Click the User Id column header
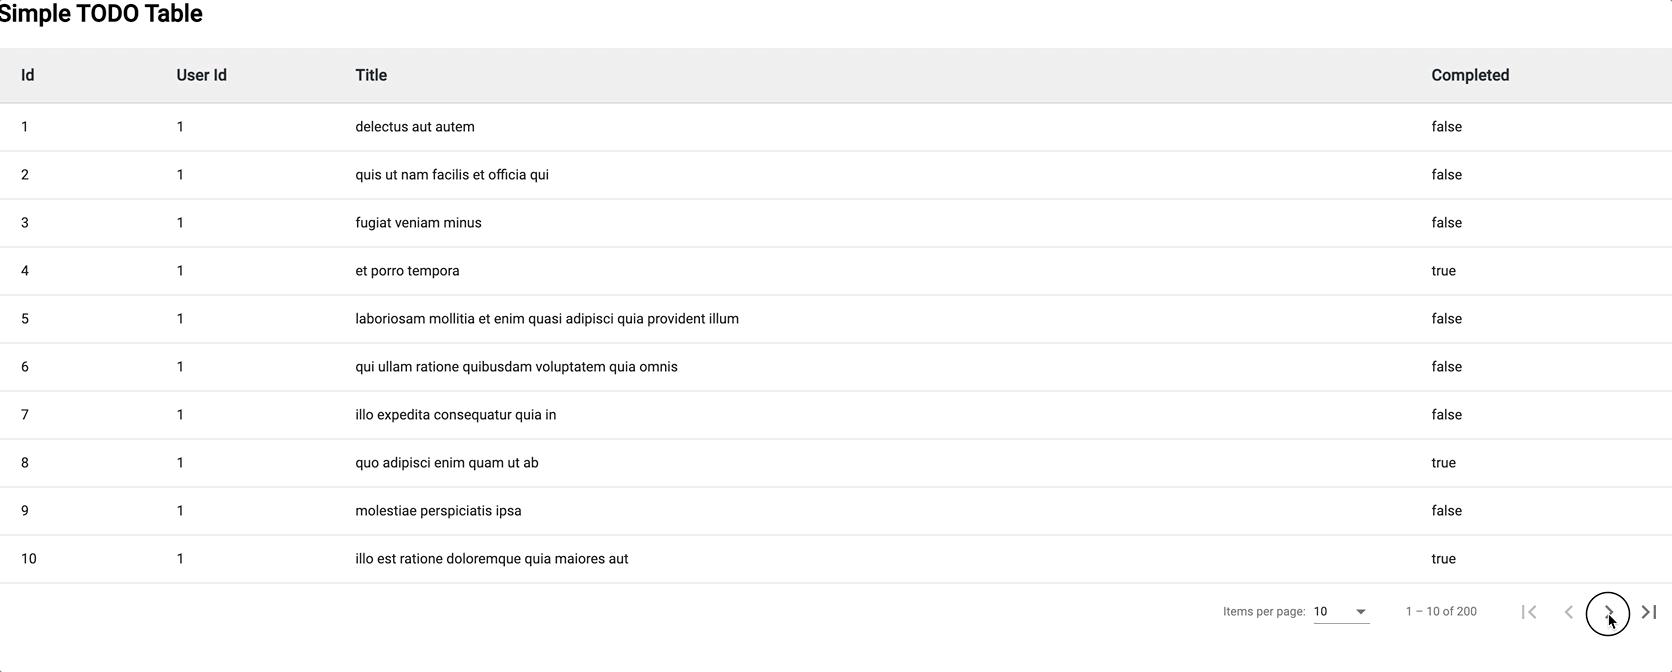This screenshot has height=672, width=1672. (x=201, y=75)
